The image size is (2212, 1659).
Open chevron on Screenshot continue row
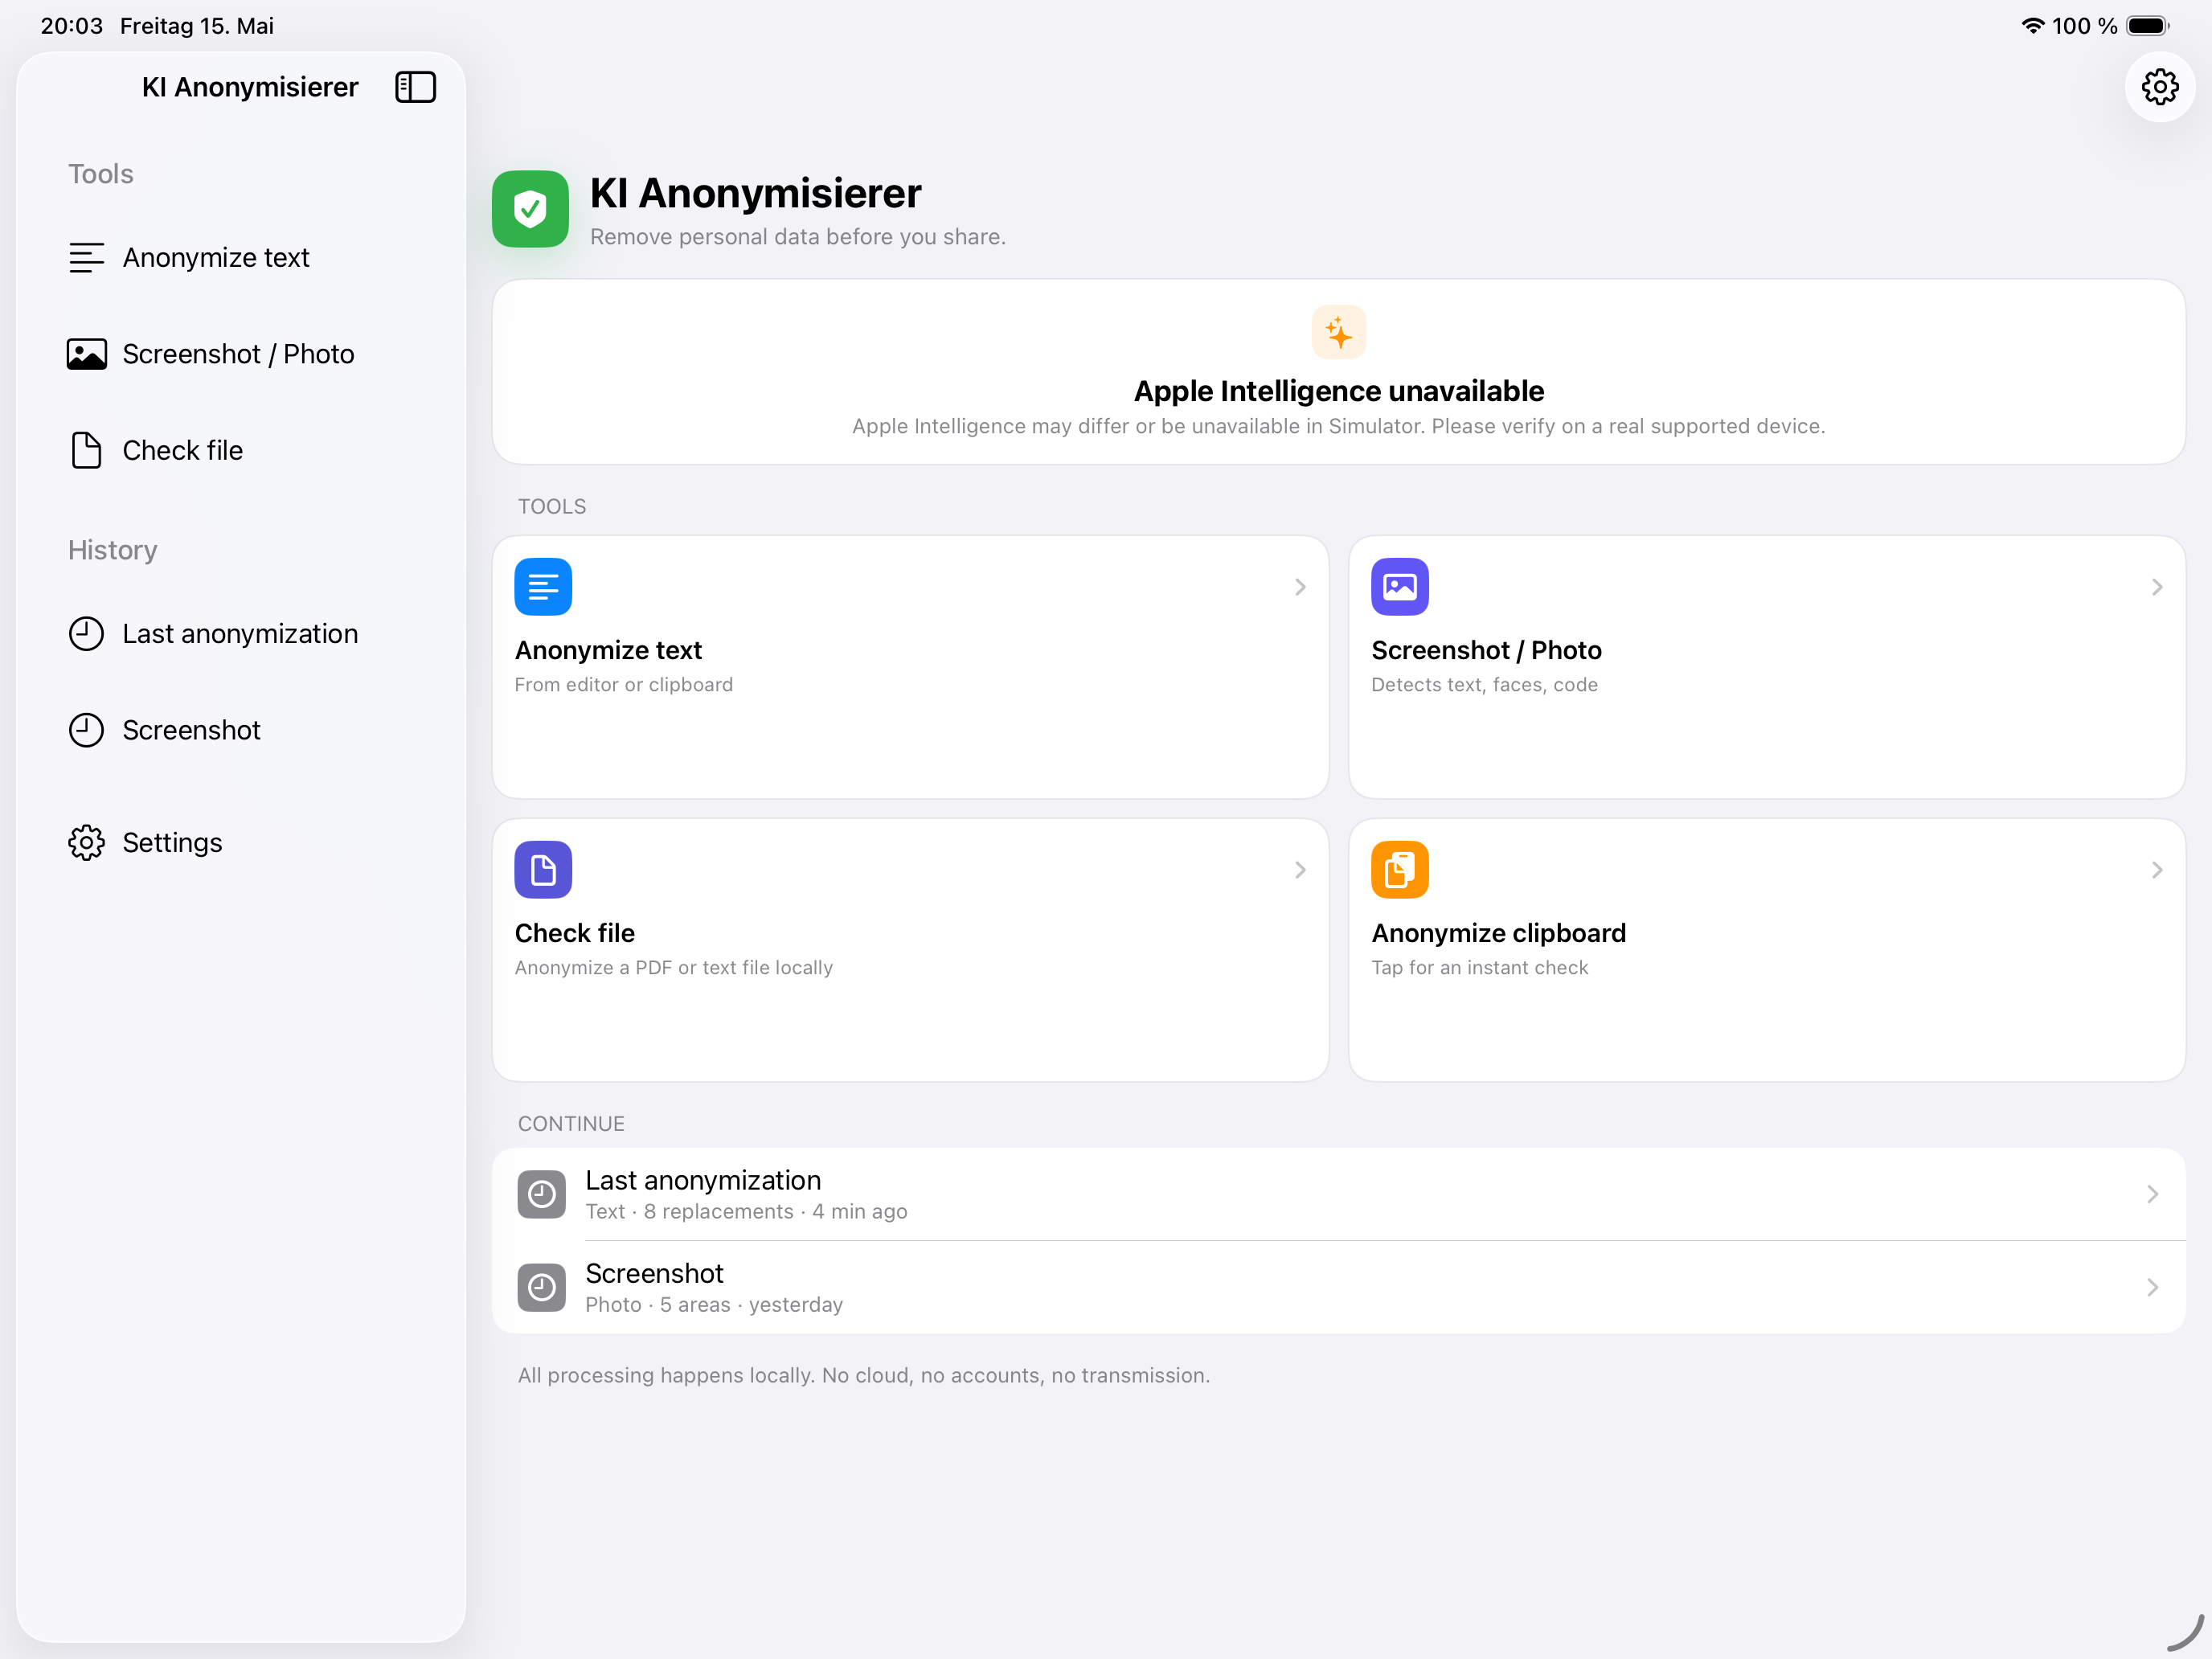point(2152,1287)
